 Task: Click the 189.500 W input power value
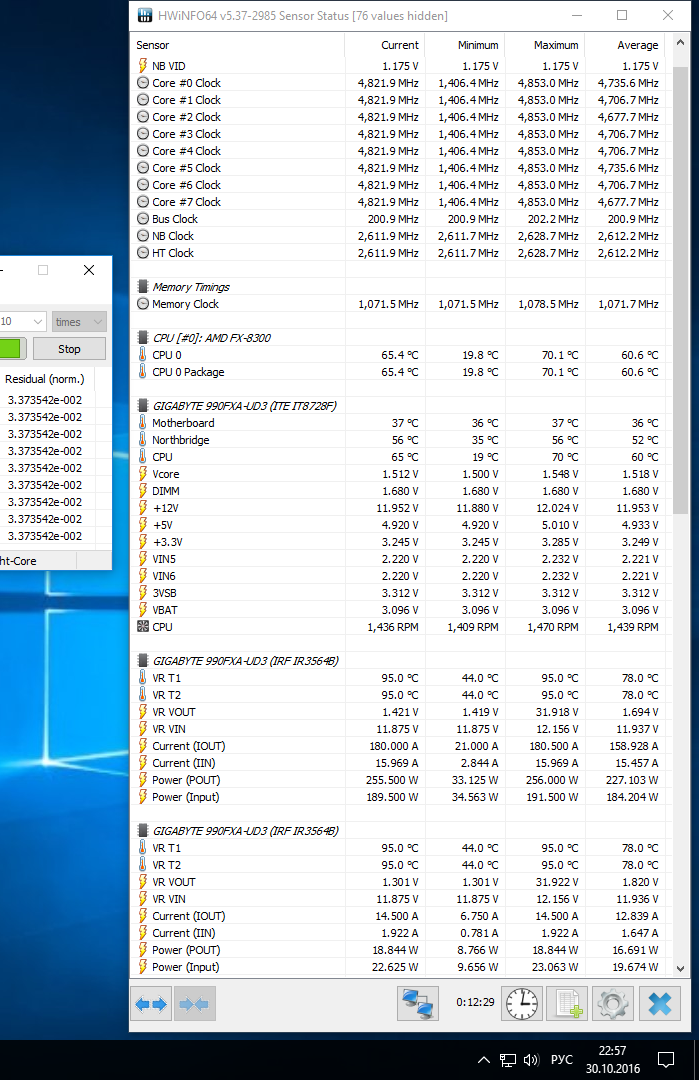392,797
